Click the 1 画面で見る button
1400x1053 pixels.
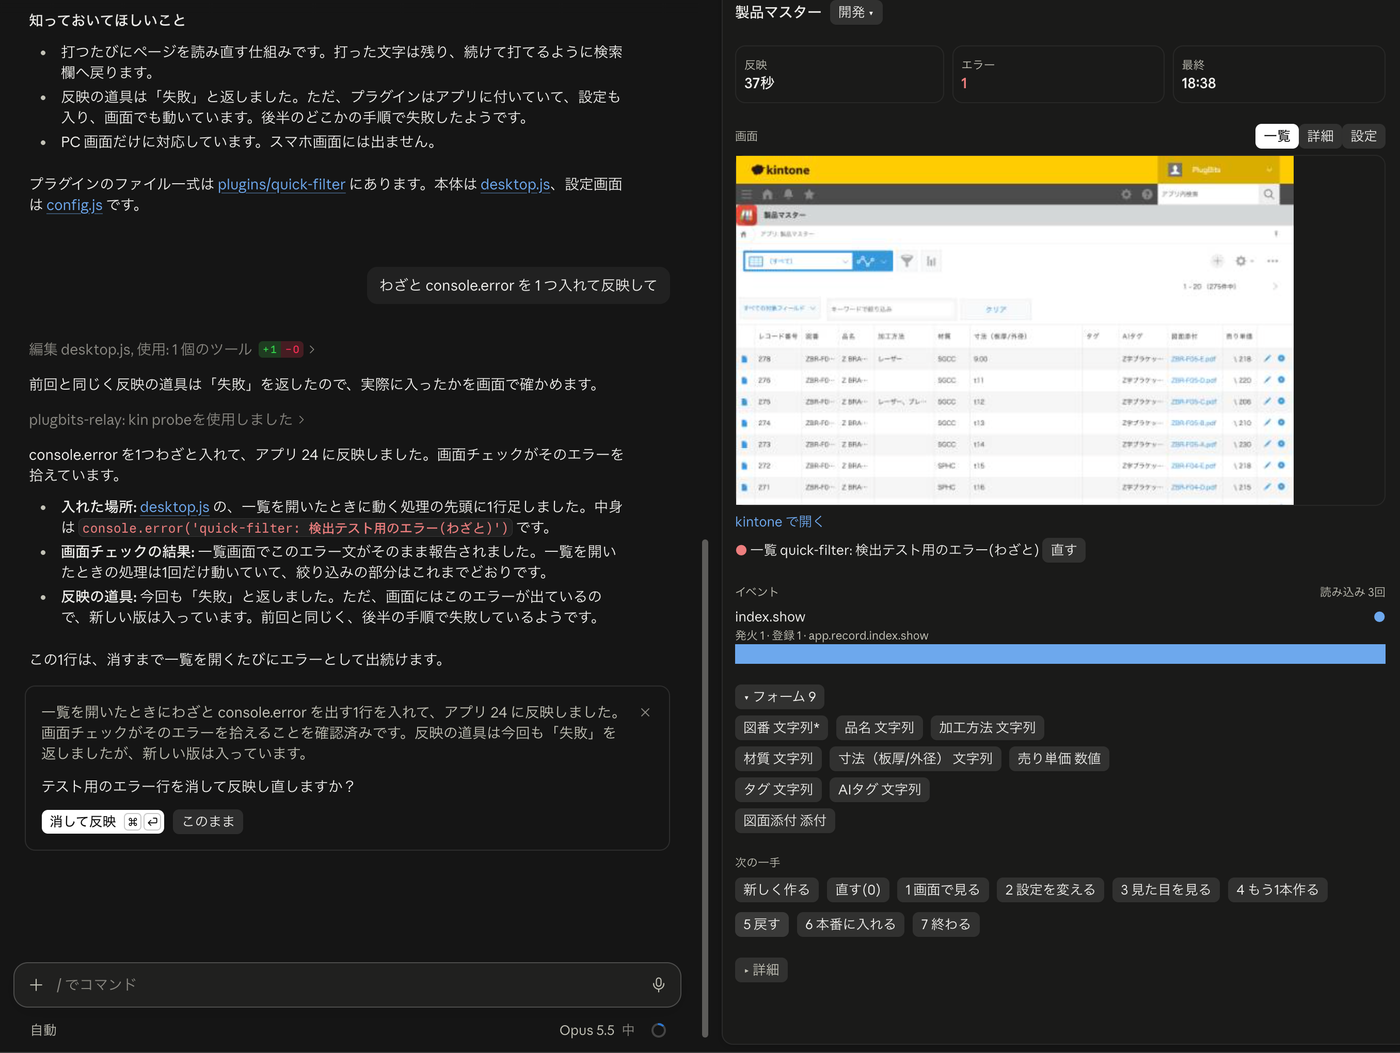click(943, 890)
